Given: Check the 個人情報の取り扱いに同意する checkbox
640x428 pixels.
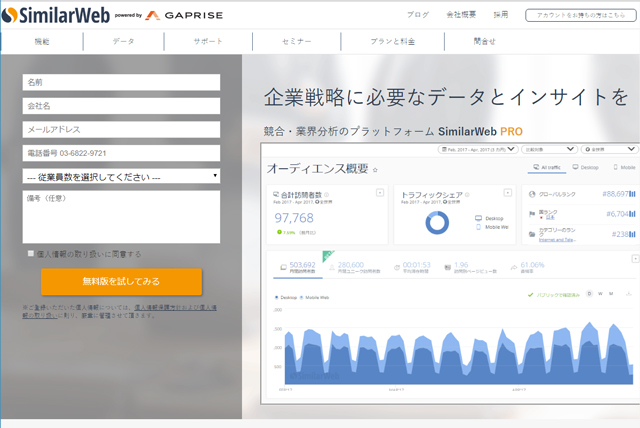Looking at the screenshot, I should pyautogui.click(x=31, y=254).
